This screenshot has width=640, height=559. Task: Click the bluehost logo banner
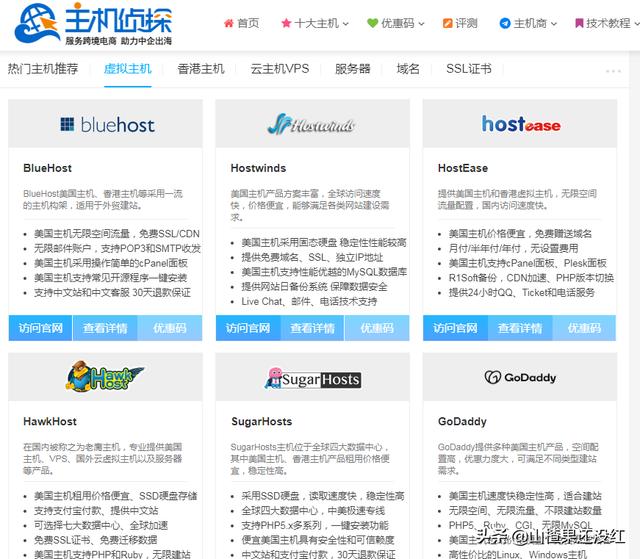point(105,124)
